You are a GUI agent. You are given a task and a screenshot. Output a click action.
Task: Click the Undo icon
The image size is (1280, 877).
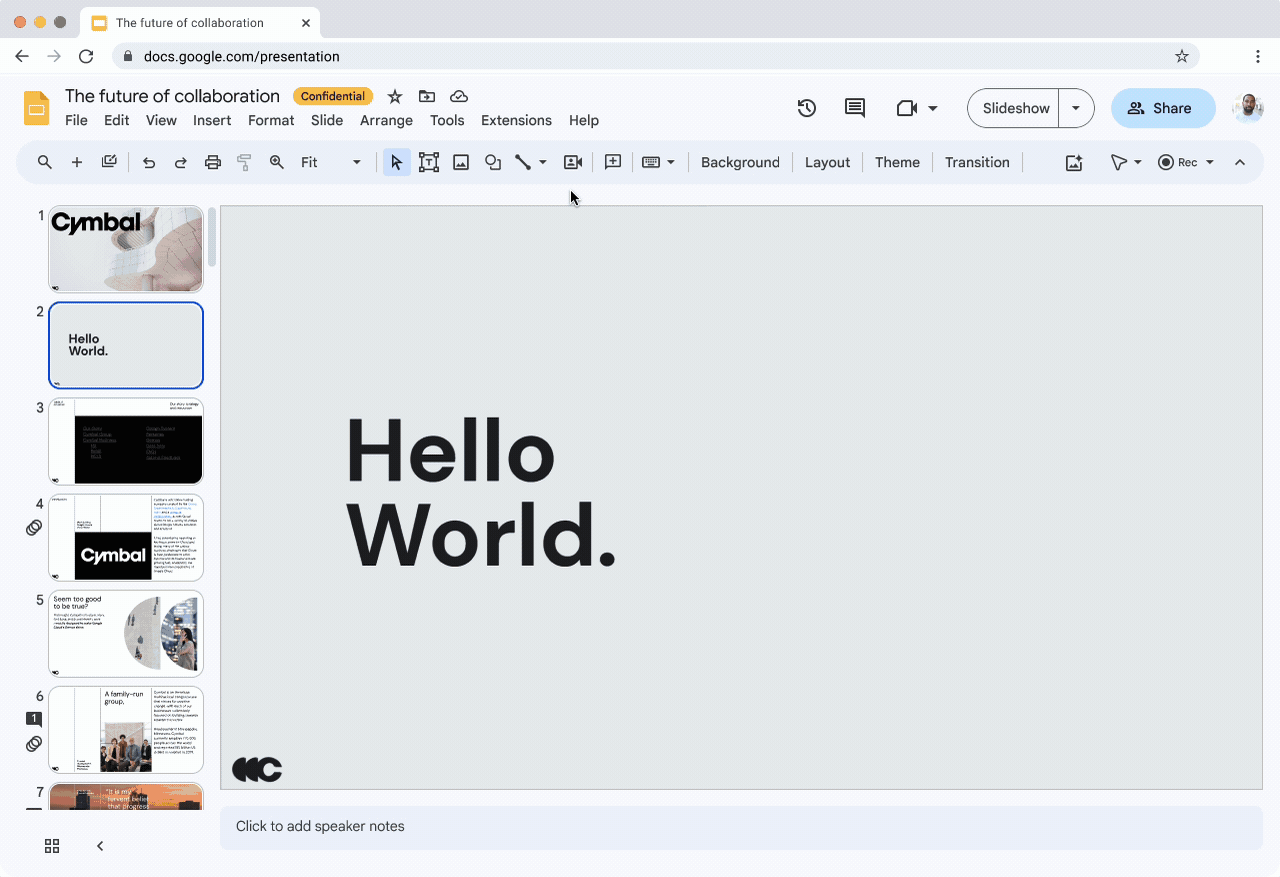click(148, 161)
